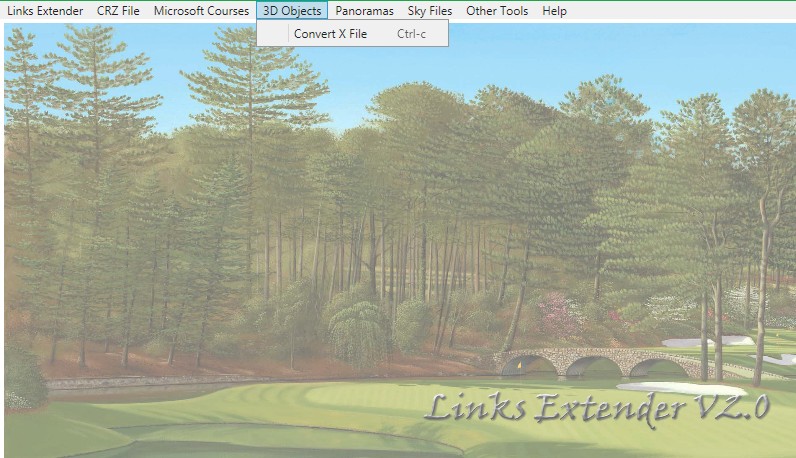Open the CRZ File menu
This screenshot has height=458, width=796.
(x=118, y=11)
